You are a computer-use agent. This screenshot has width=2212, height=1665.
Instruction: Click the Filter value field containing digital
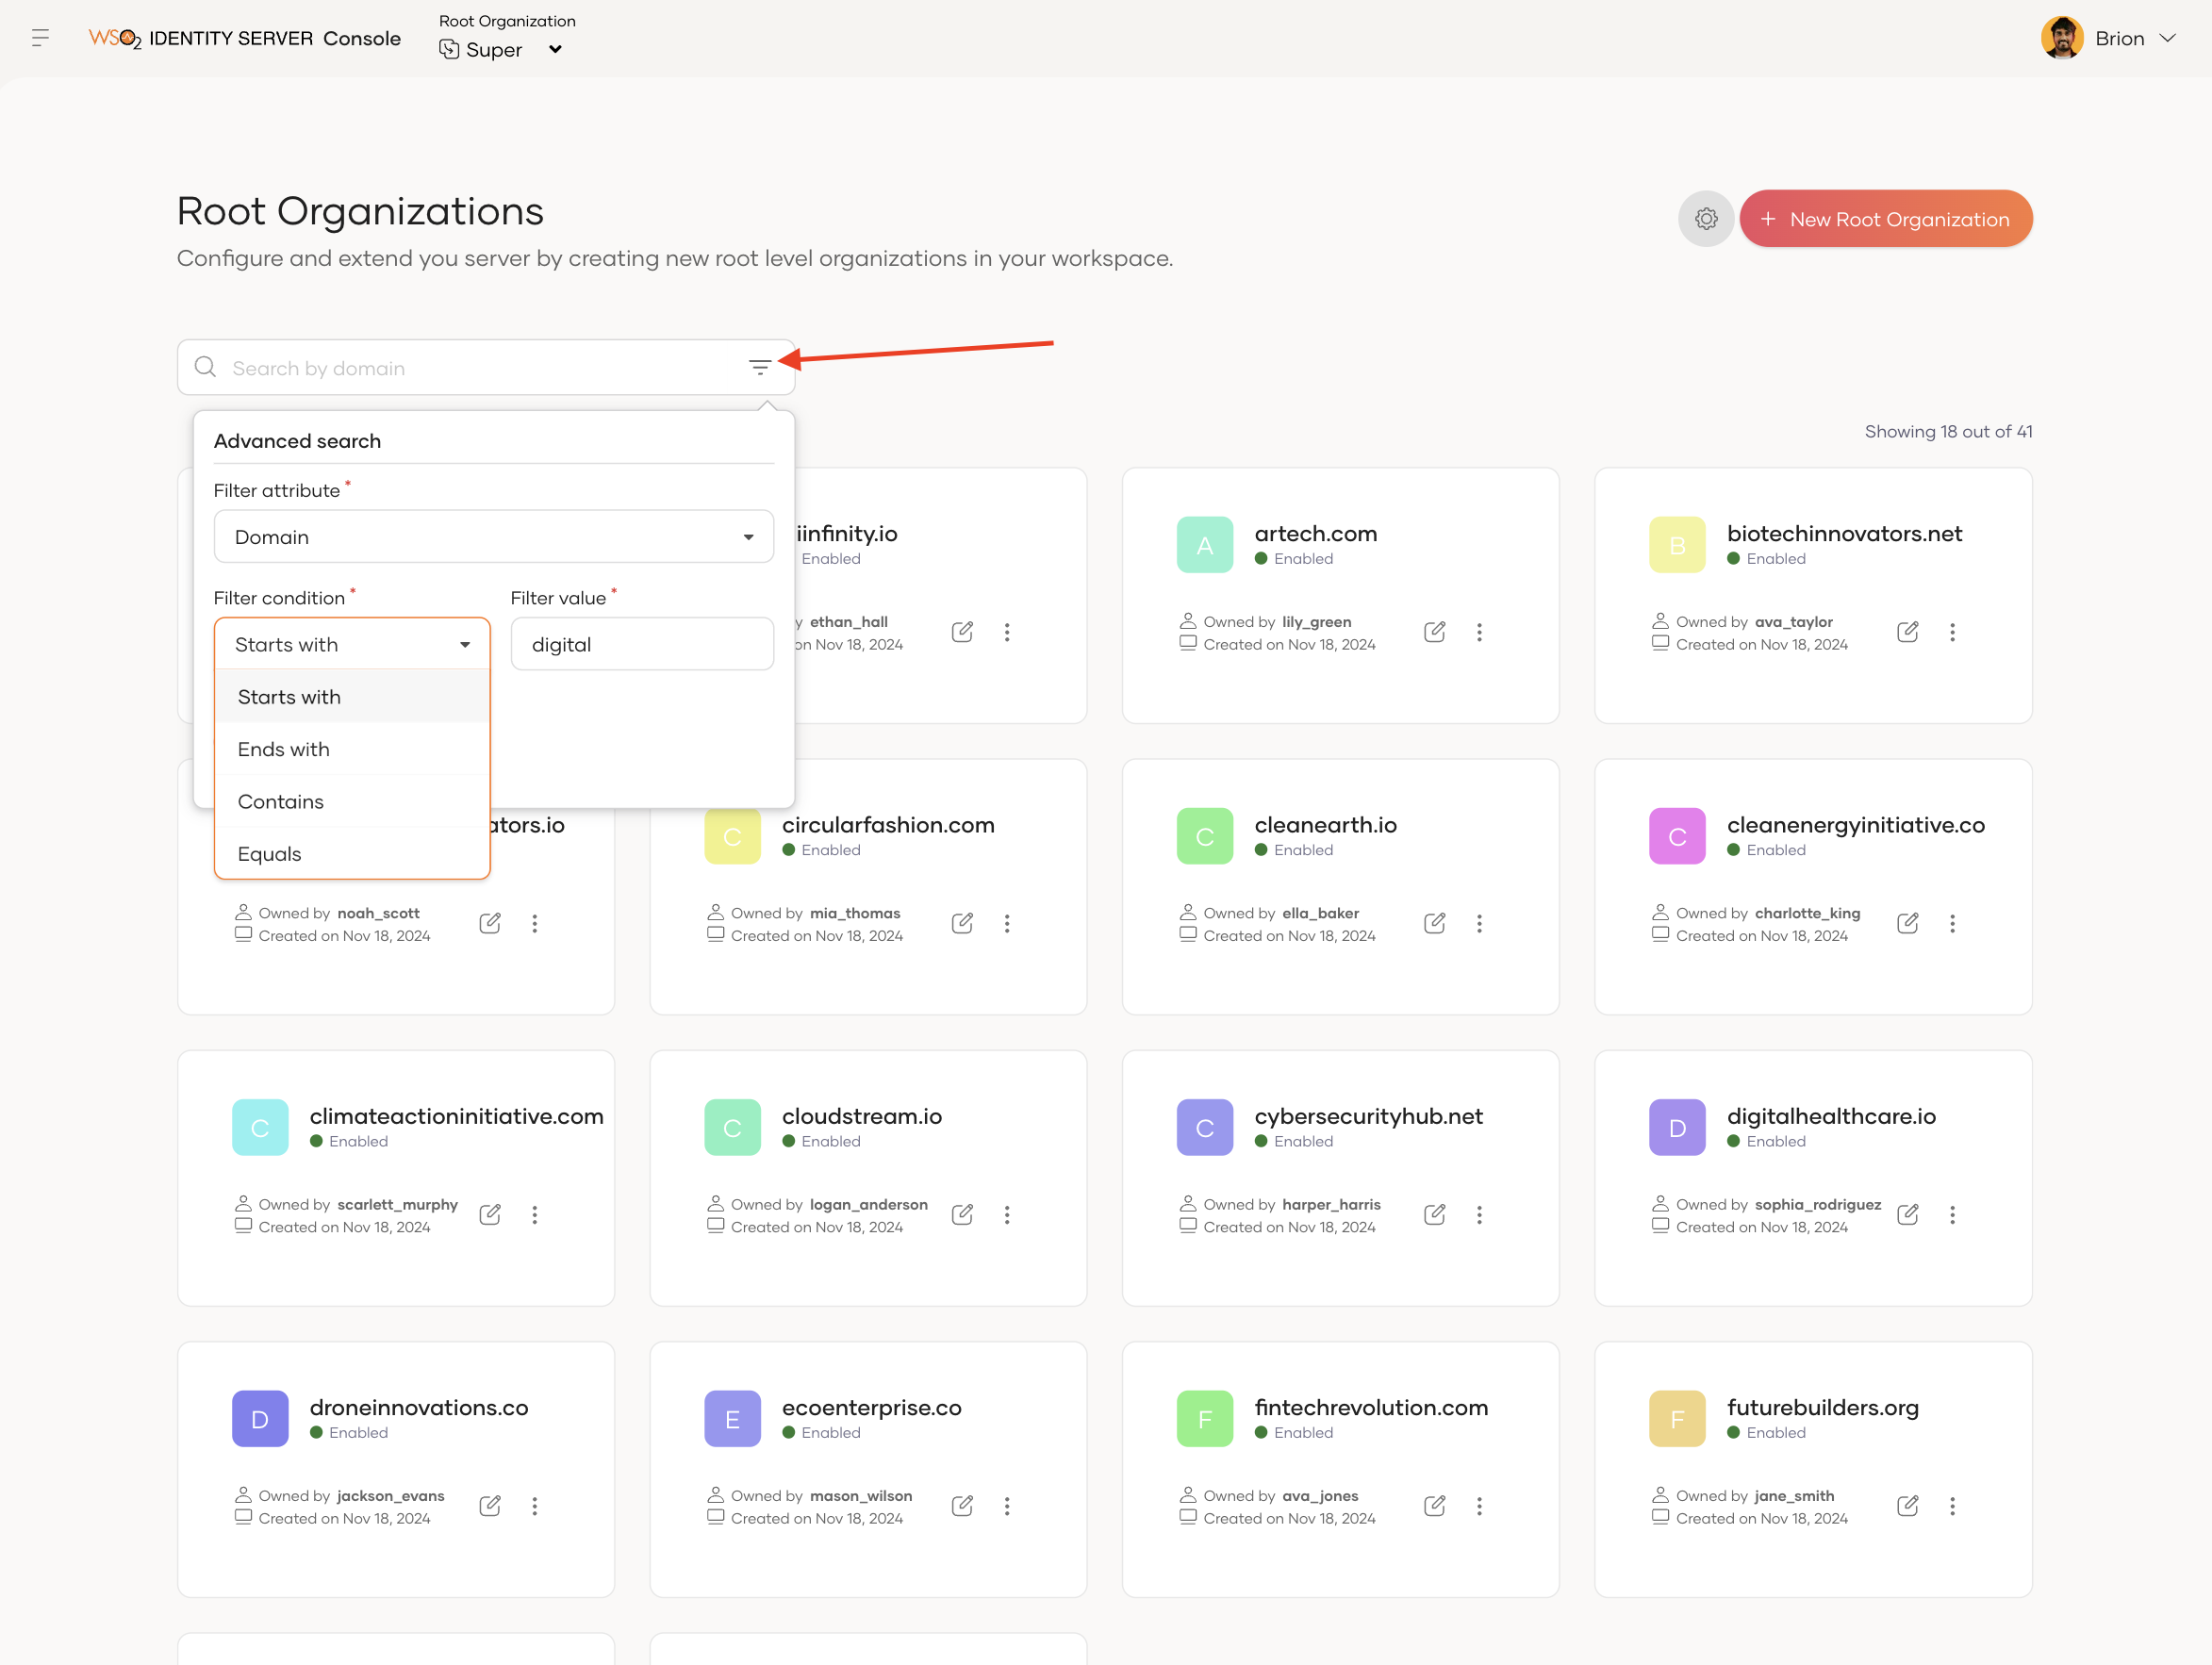pyautogui.click(x=642, y=644)
